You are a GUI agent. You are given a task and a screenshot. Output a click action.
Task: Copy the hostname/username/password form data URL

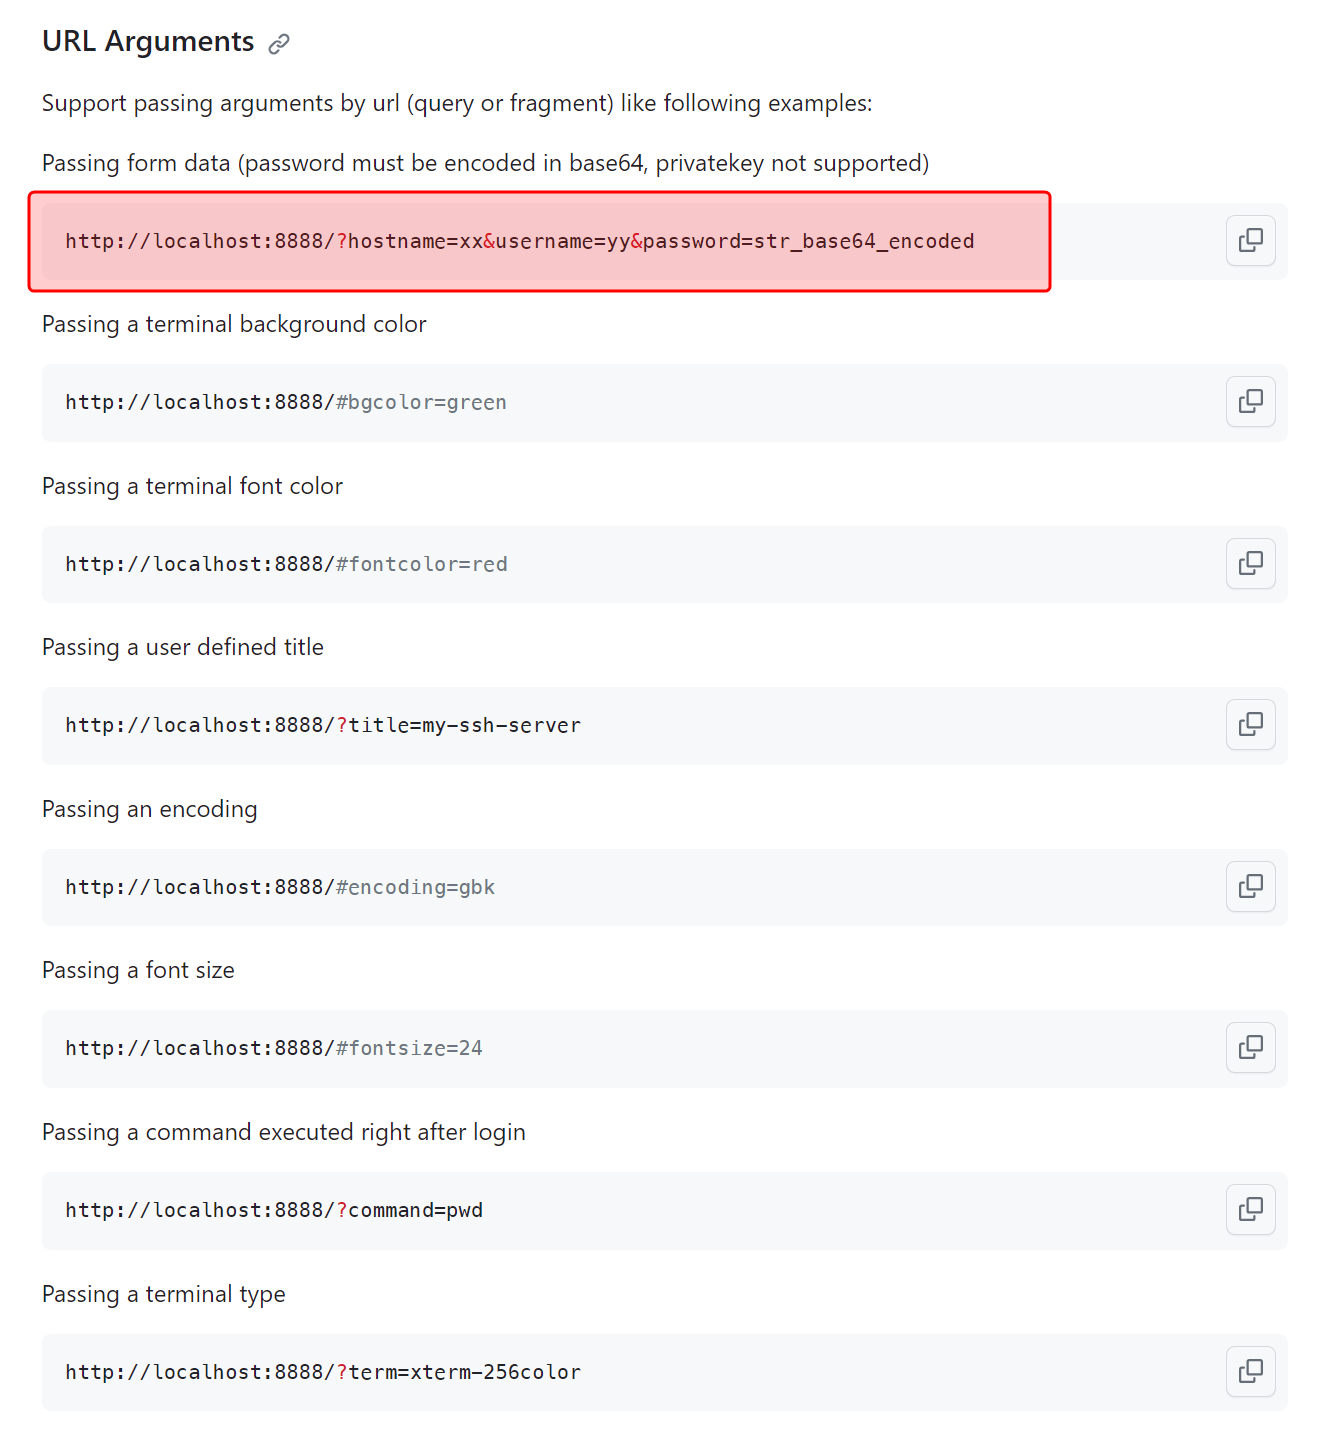point(1250,241)
